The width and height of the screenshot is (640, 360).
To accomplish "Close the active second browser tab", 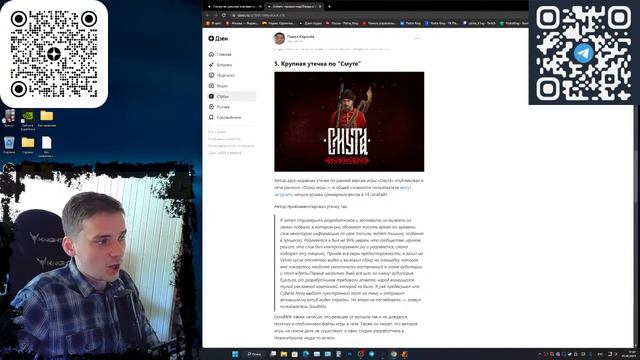I will click(x=320, y=7).
